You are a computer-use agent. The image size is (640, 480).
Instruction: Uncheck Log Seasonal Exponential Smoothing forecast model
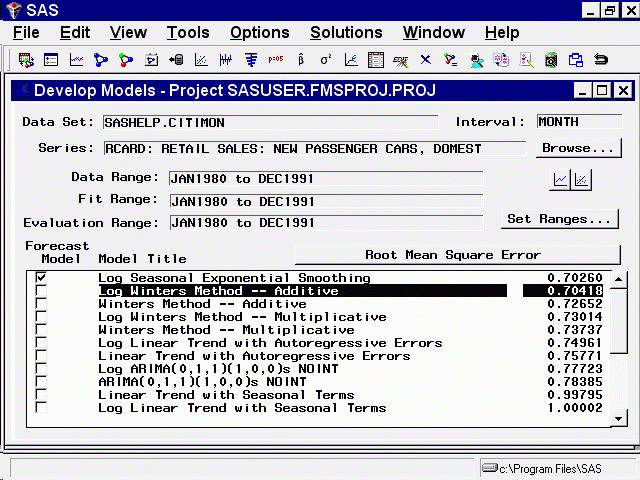point(41,278)
